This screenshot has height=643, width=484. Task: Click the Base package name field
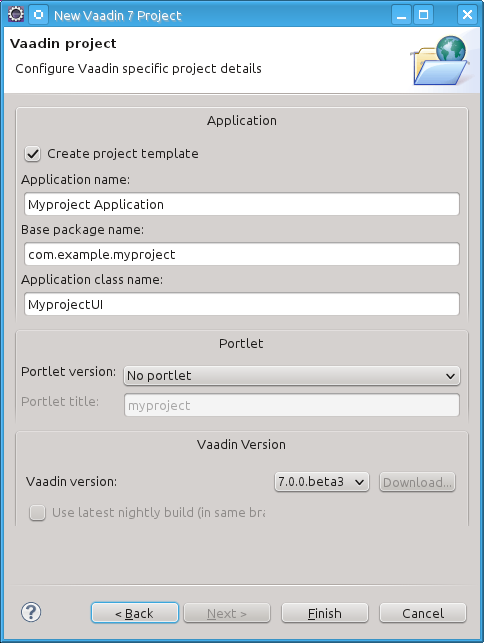click(x=242, y=254)
